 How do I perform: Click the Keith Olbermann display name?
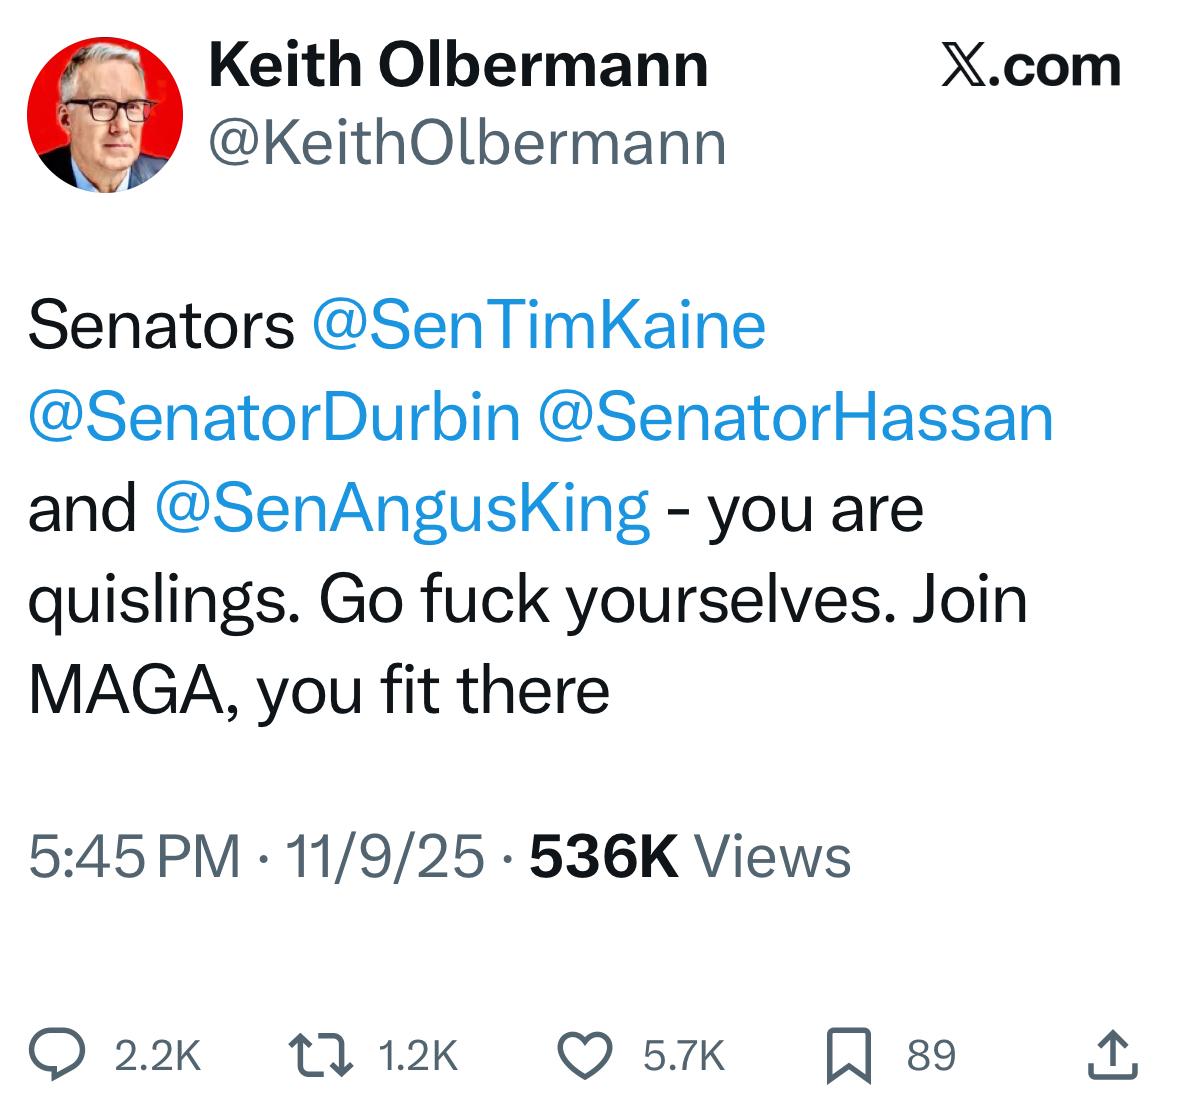point(458,66)
